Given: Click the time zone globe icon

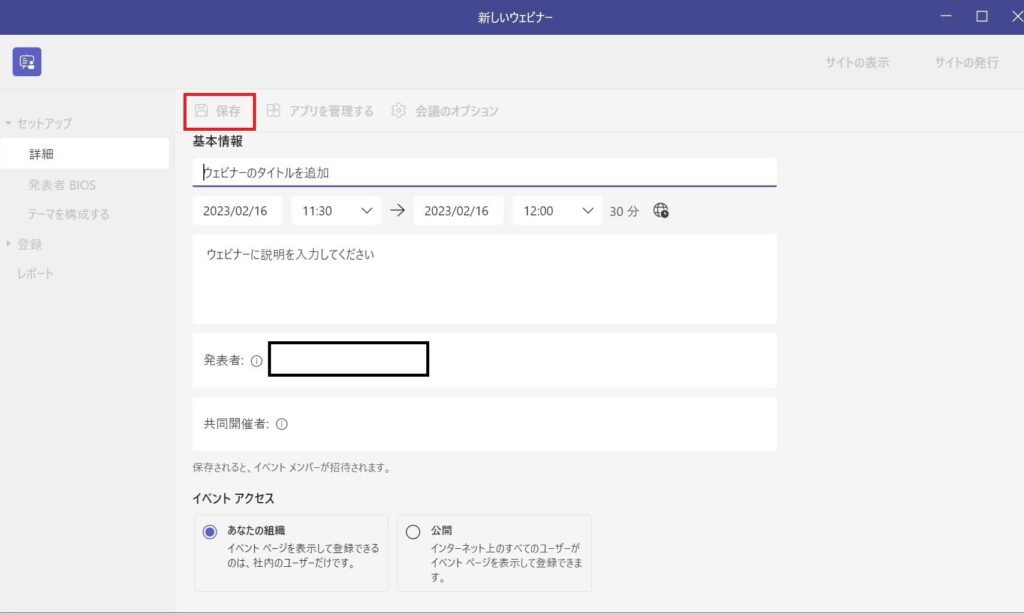Looking at the screenshot, I should coord(661,211).
